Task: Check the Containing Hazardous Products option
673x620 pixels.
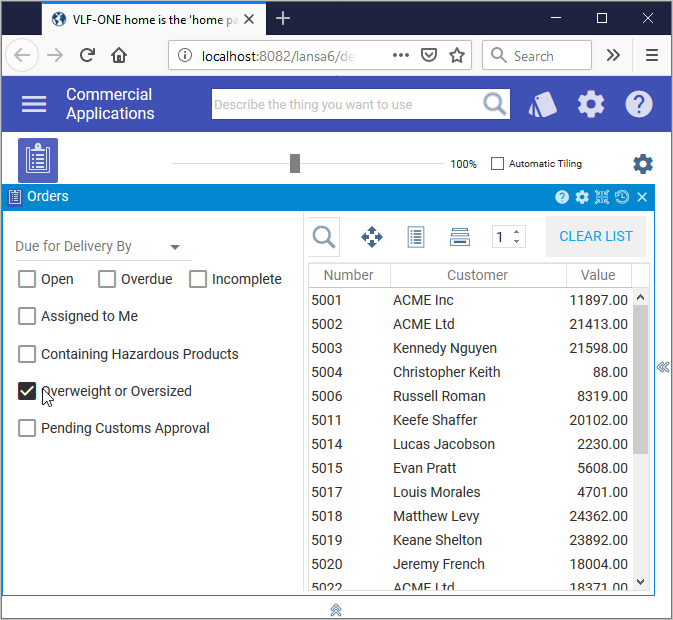Action: click(27, 354)
